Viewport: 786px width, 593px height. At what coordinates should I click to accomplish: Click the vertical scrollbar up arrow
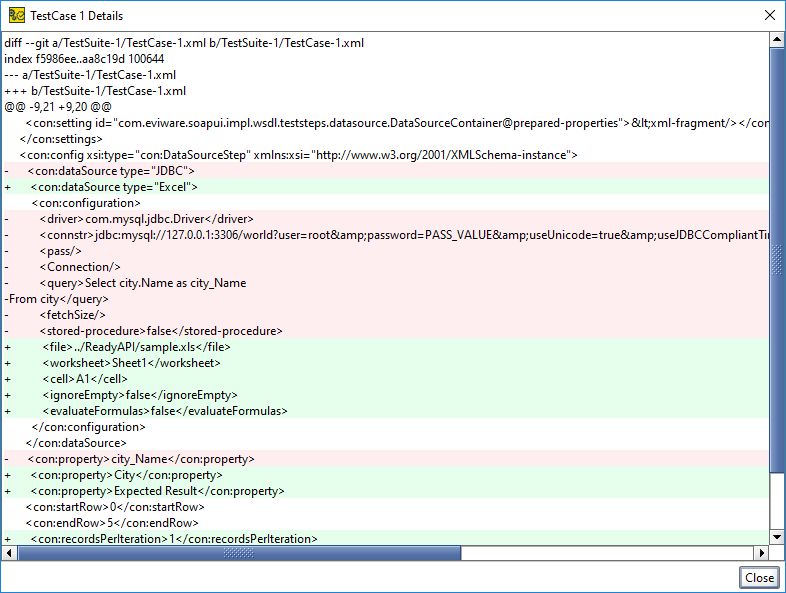tap(776, 39)
